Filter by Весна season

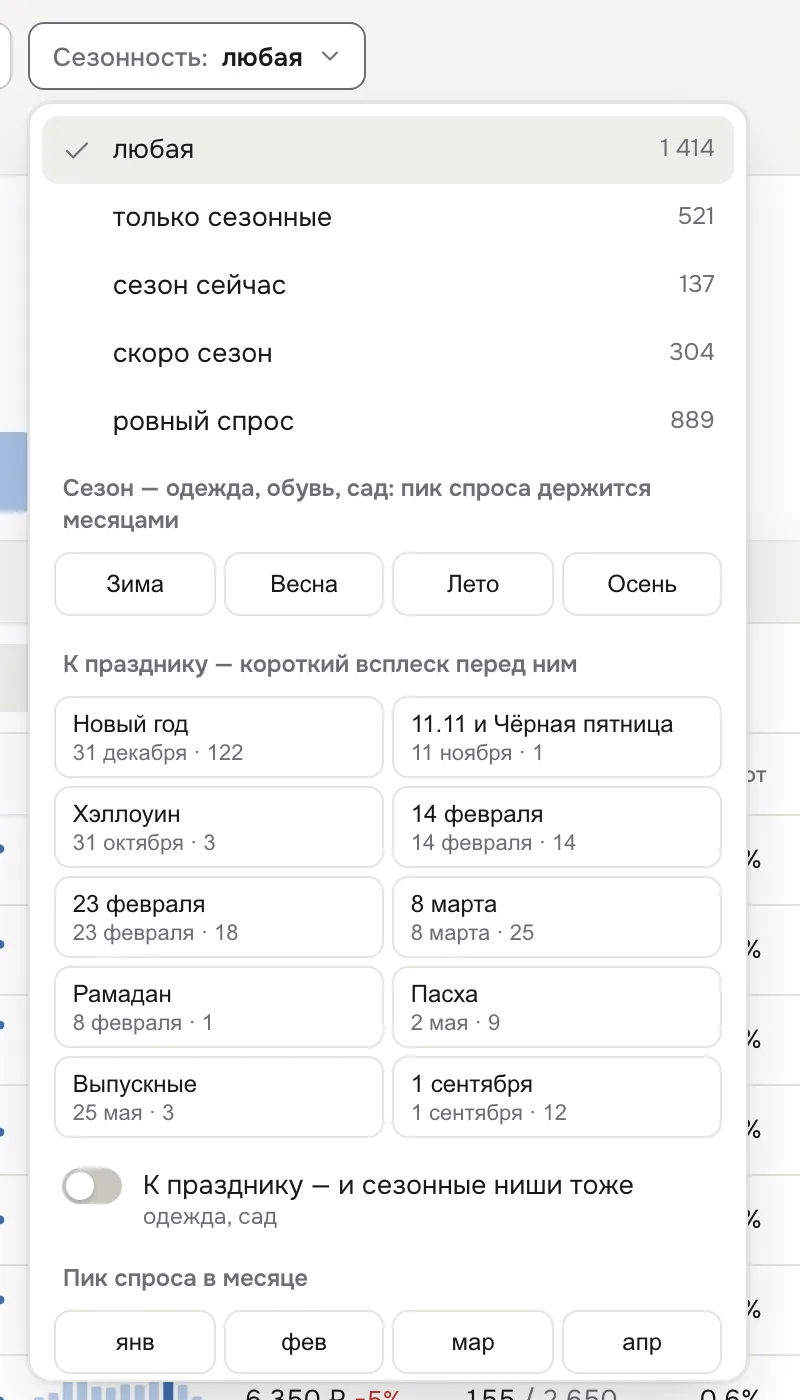click(x=304, y=584)
